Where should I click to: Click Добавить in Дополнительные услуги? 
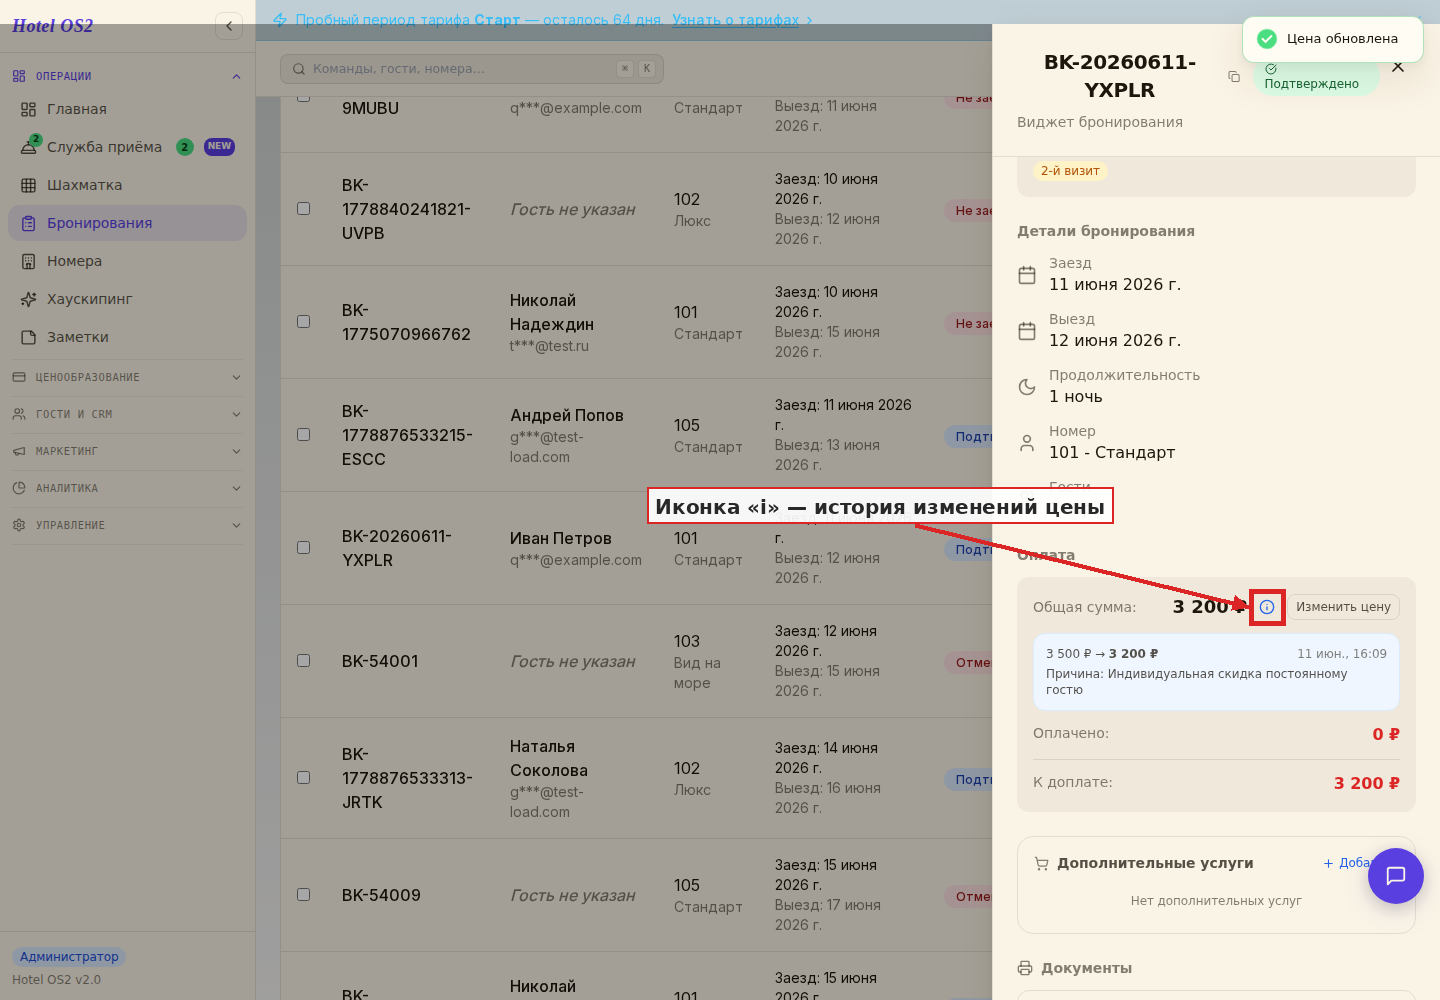1348,863
